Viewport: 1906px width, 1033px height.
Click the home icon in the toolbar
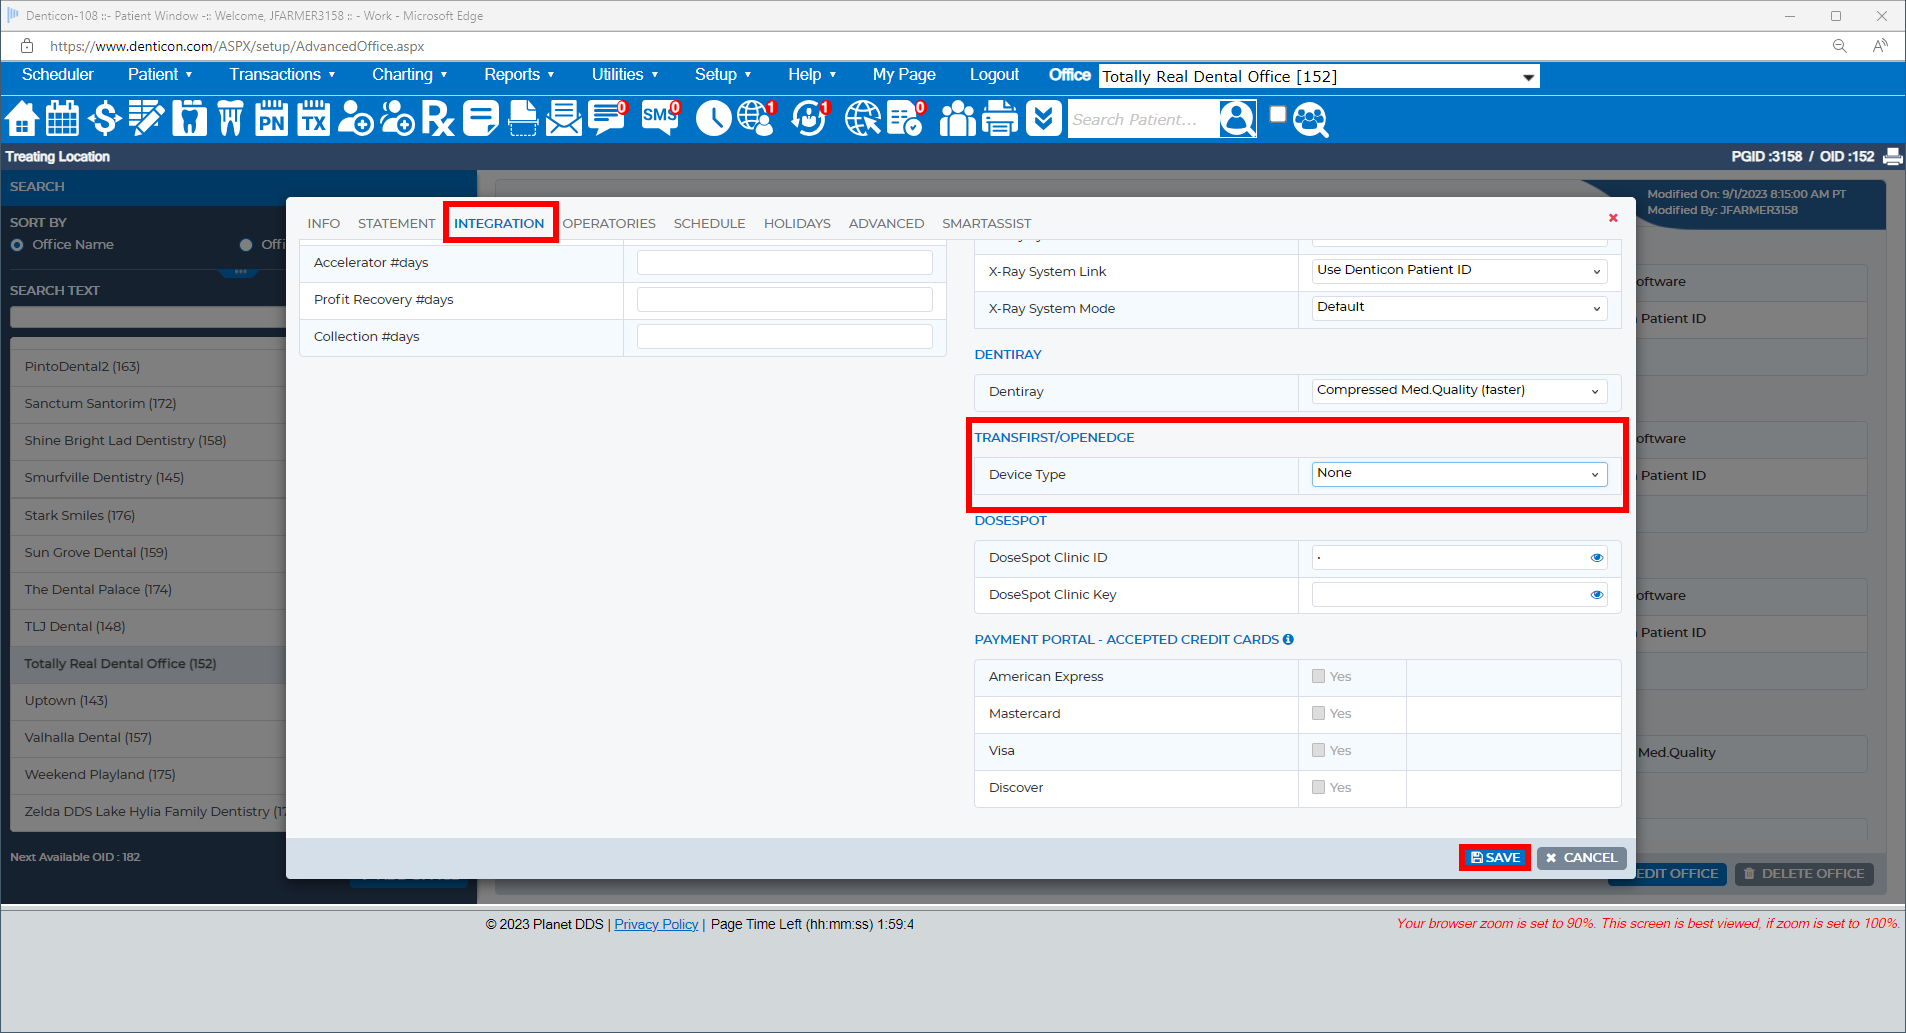point(21,119)
